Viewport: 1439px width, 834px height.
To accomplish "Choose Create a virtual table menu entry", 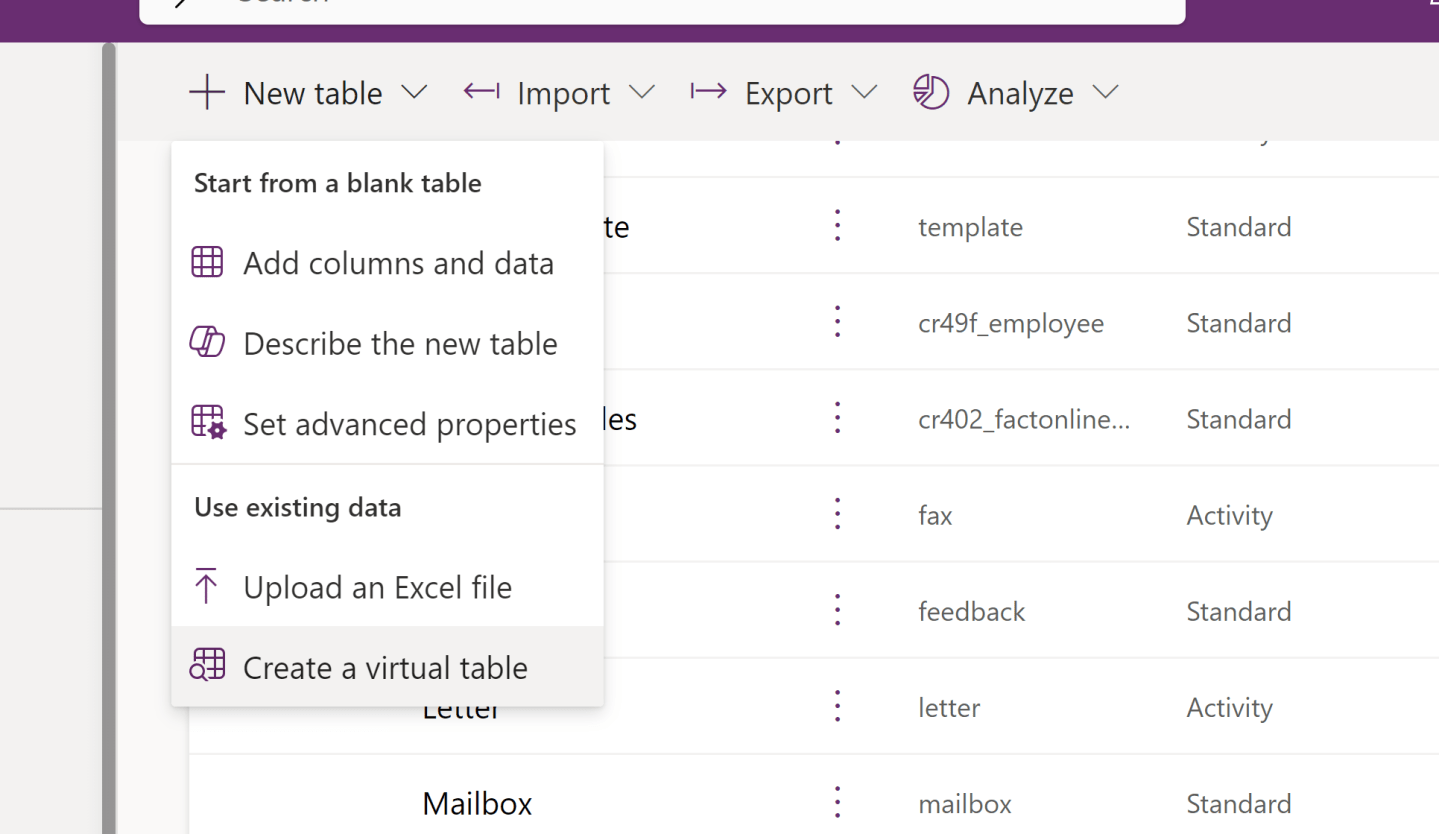I will pos(385,666).
